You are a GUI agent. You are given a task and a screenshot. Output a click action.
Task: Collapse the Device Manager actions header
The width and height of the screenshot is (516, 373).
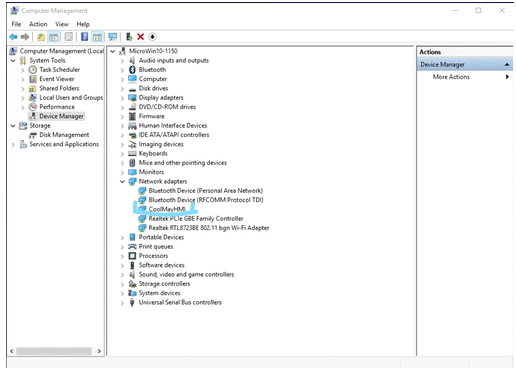[507, 64]
